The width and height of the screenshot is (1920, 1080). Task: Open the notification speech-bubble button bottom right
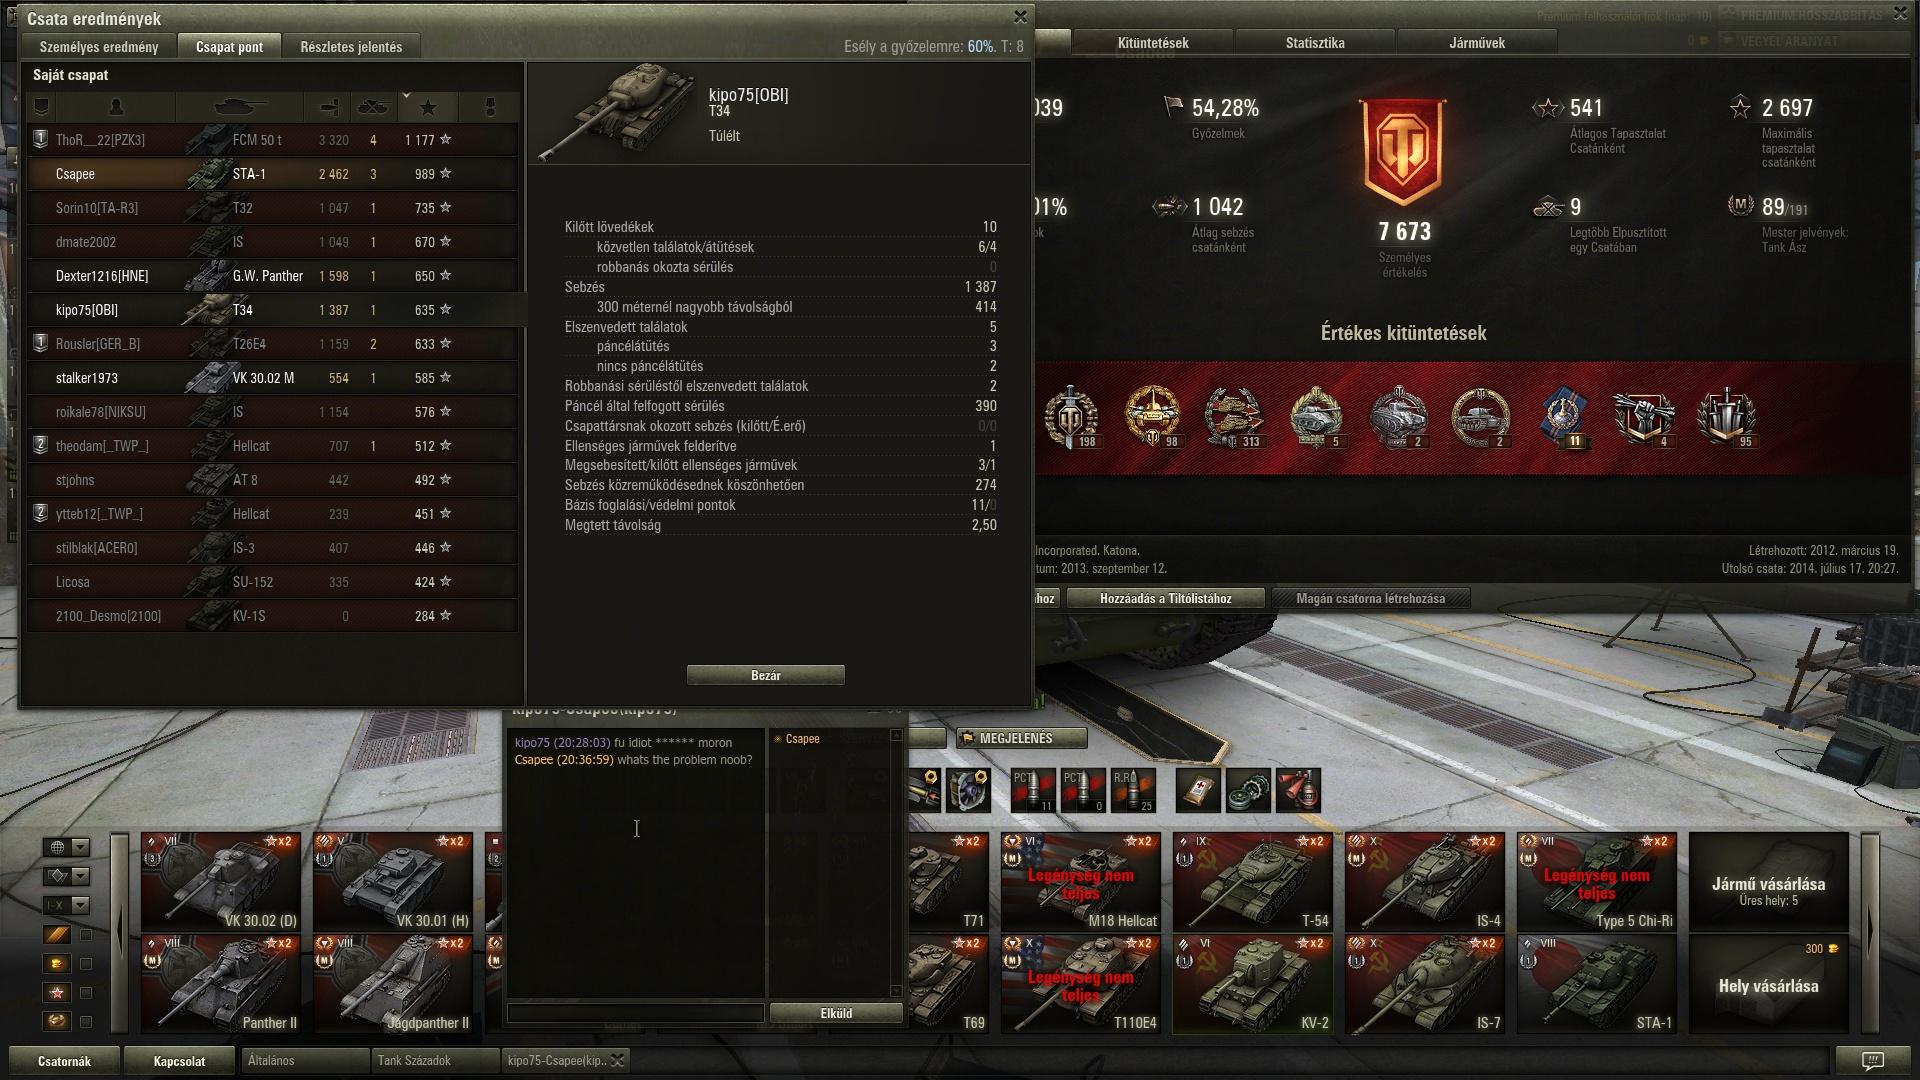tap(1872, 1061)
